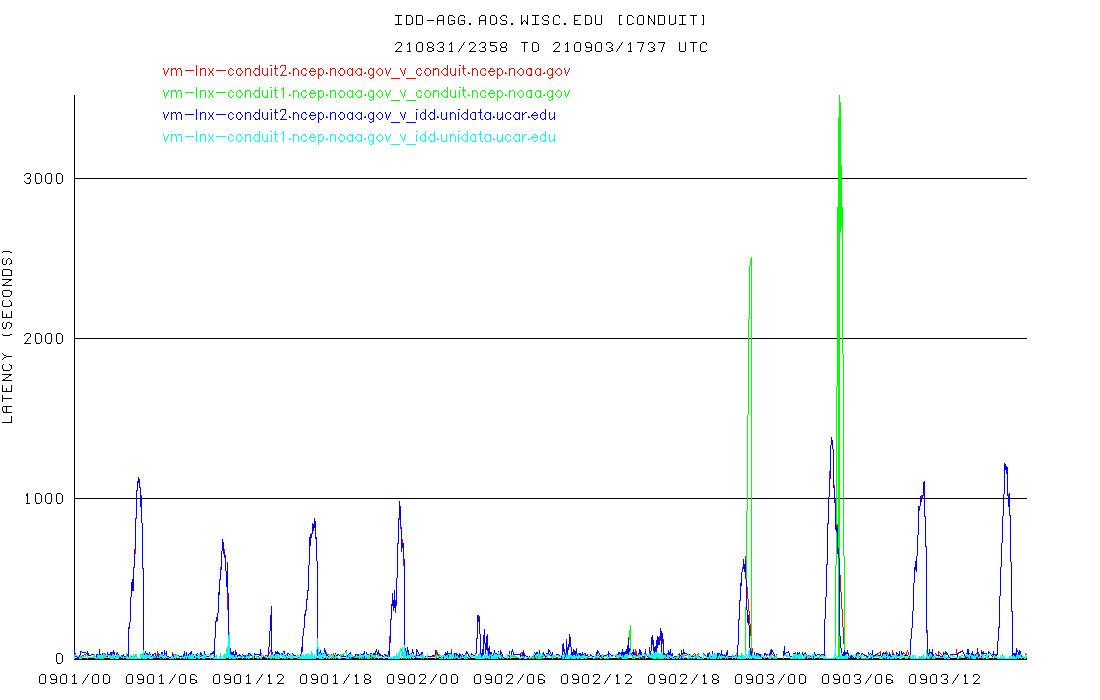The image size is (1100, 700).
Task: Select the green conduit1 v_conduit.ncep.noaa.gov legend entry
Action: click(366, 93)
